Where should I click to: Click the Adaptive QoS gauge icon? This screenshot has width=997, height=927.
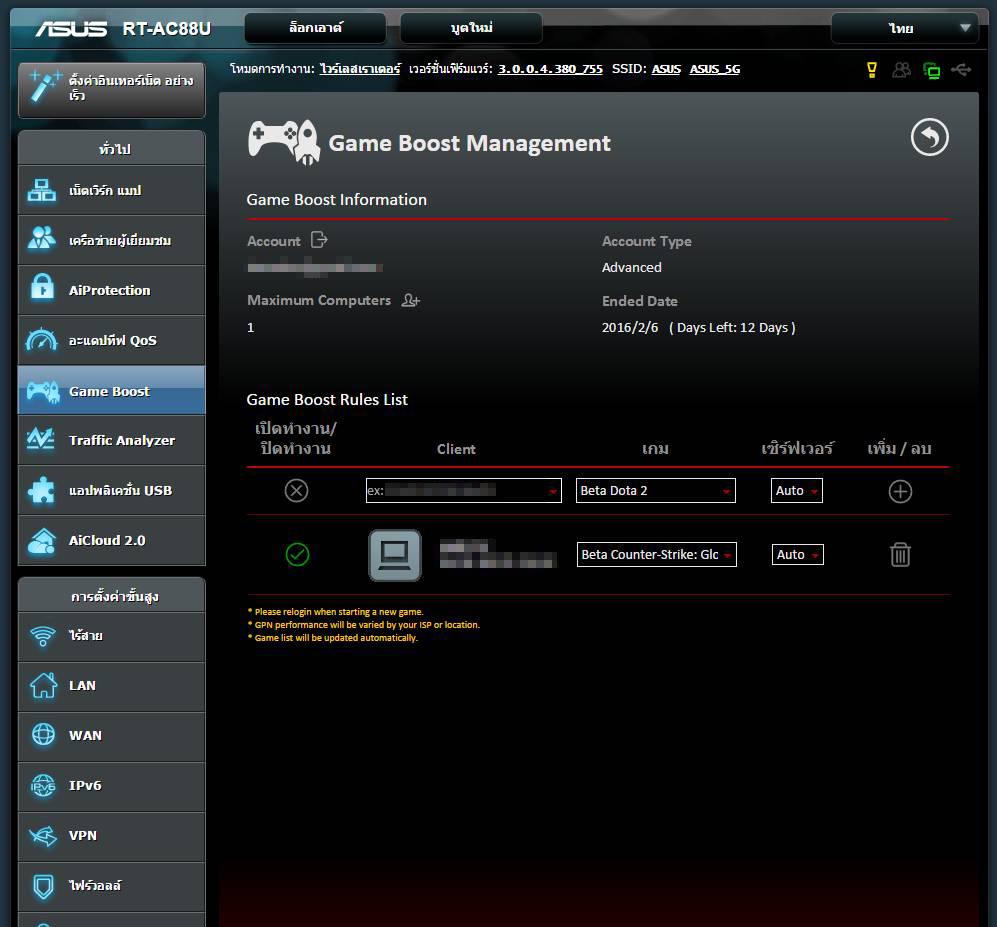42,340
